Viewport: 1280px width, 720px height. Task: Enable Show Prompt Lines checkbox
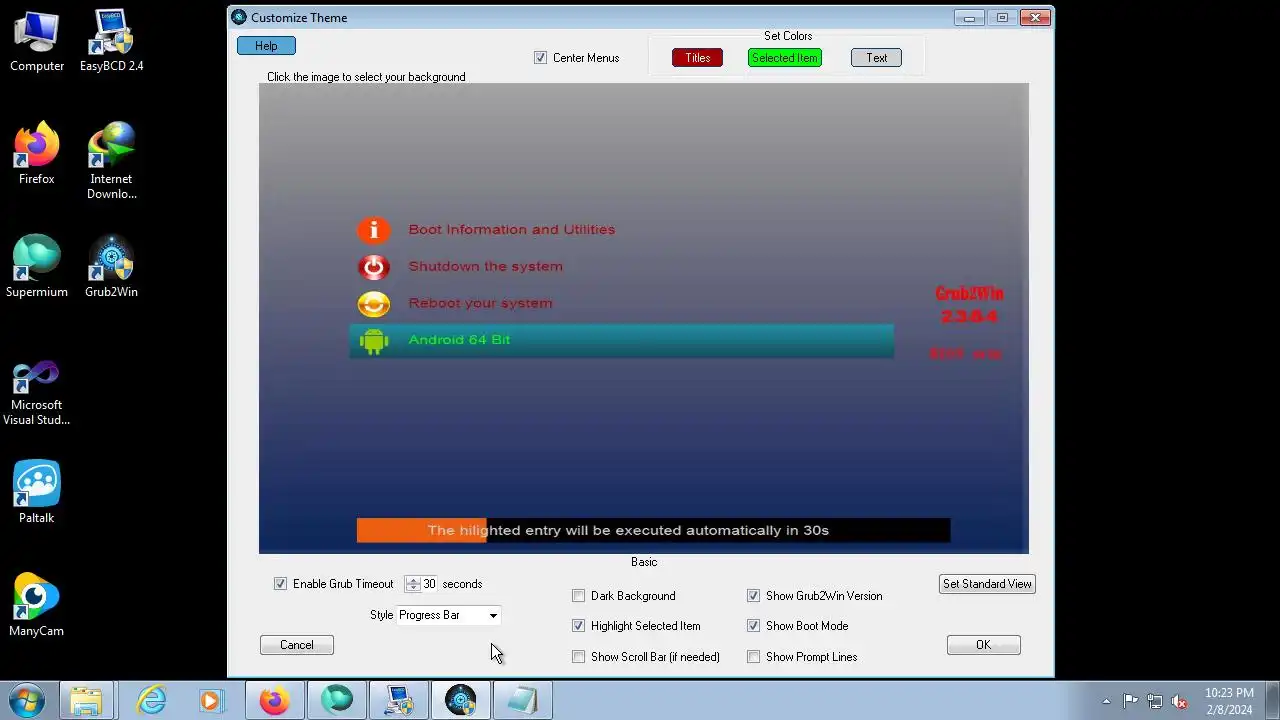tap(753, 657)
